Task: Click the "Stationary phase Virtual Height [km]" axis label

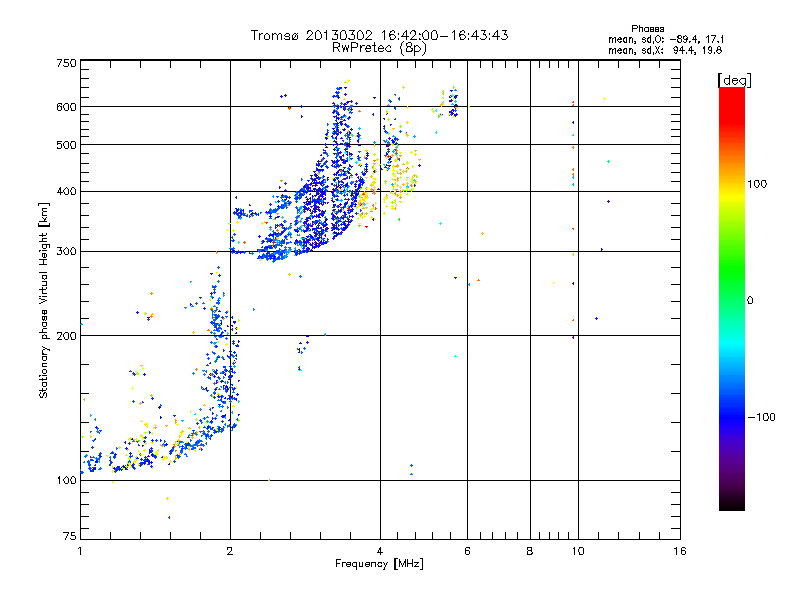Action: (x=44, y=300)
